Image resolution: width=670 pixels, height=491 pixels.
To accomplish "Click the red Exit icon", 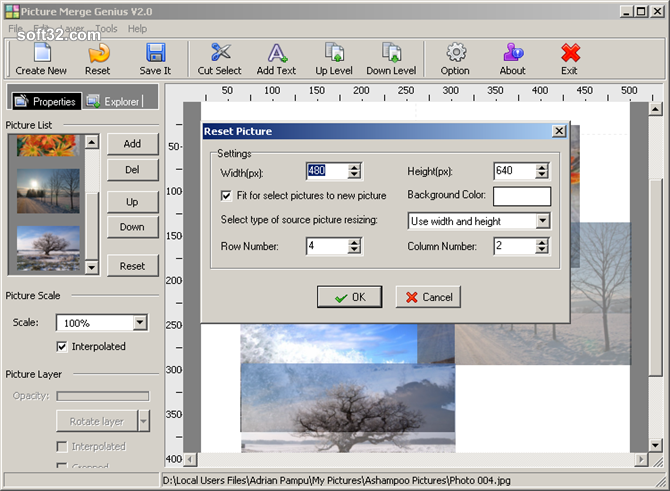I will coord(570,53).
